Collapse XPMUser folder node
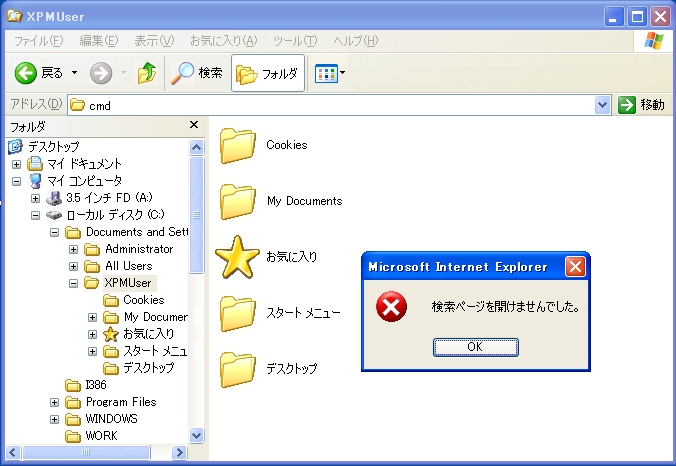The height and width of the screenshot is (466, 676). (73, 284)
